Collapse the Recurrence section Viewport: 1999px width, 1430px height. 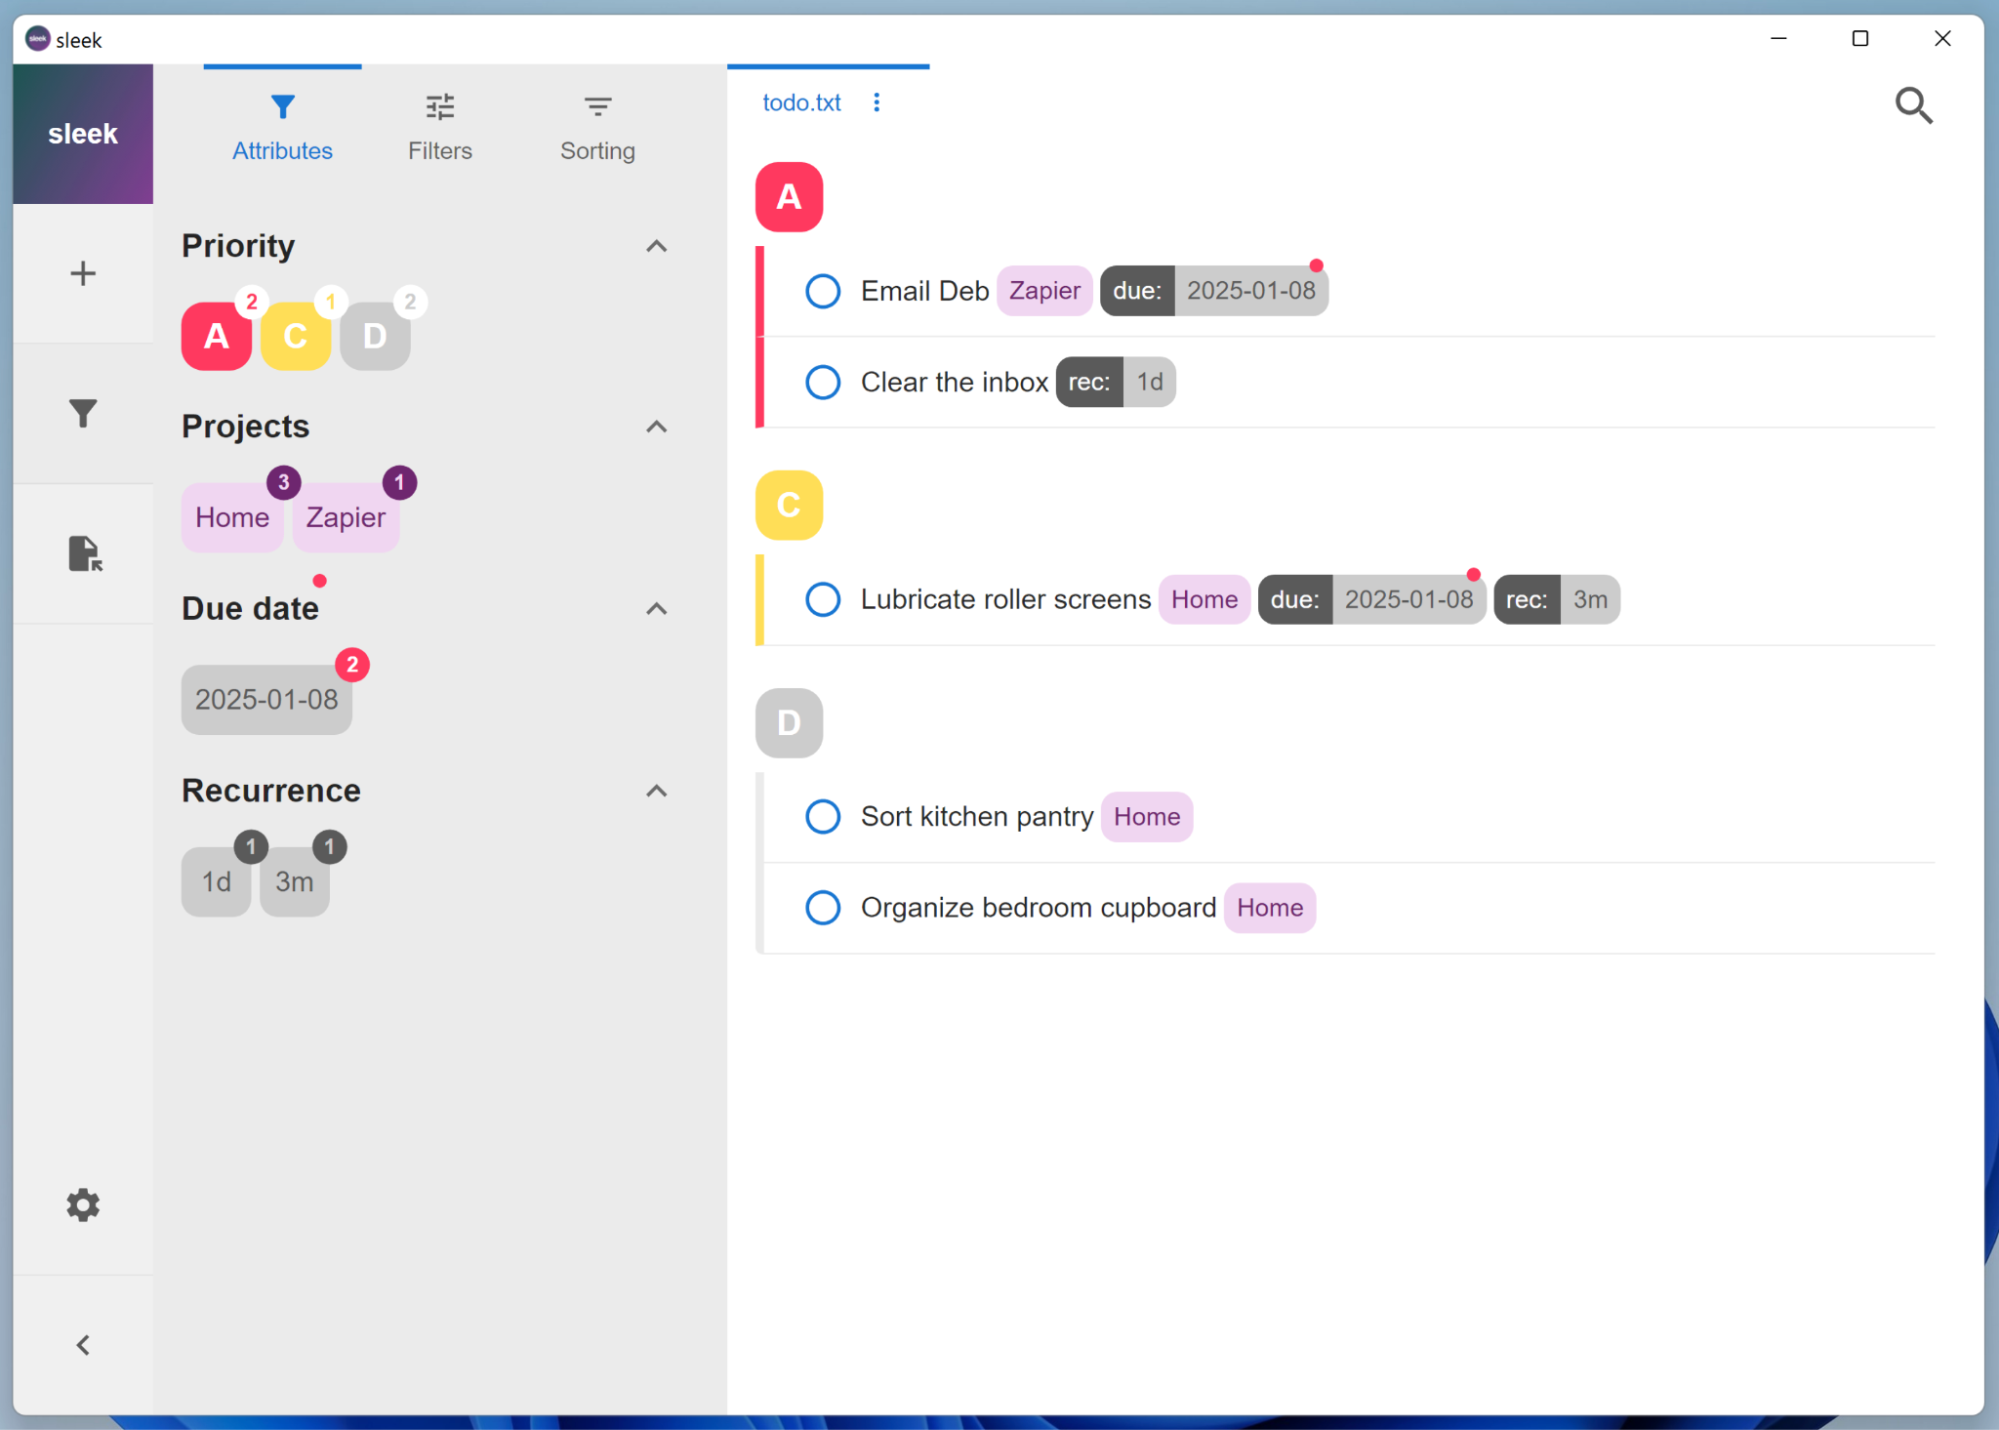pos(656,790)
